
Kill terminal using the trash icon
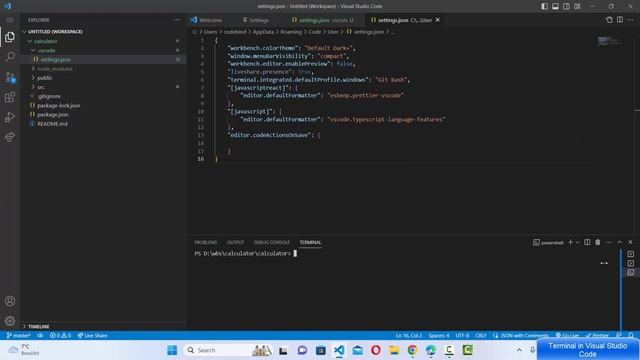coord(598,242)
